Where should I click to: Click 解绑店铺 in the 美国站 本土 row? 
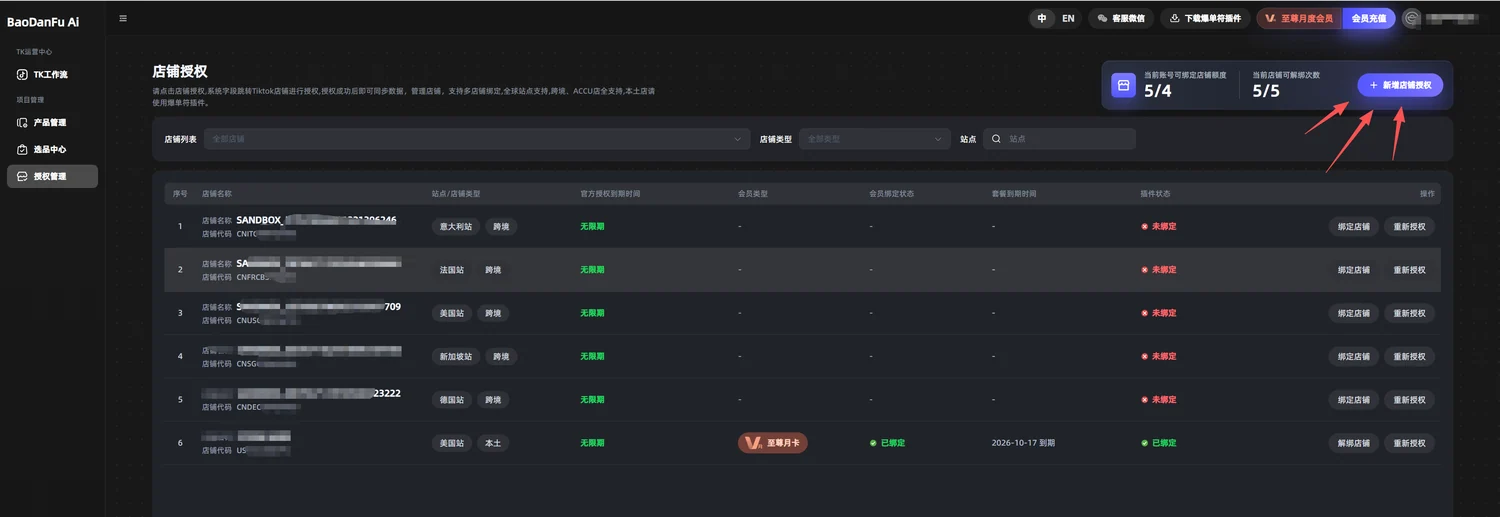(1354, 443)
